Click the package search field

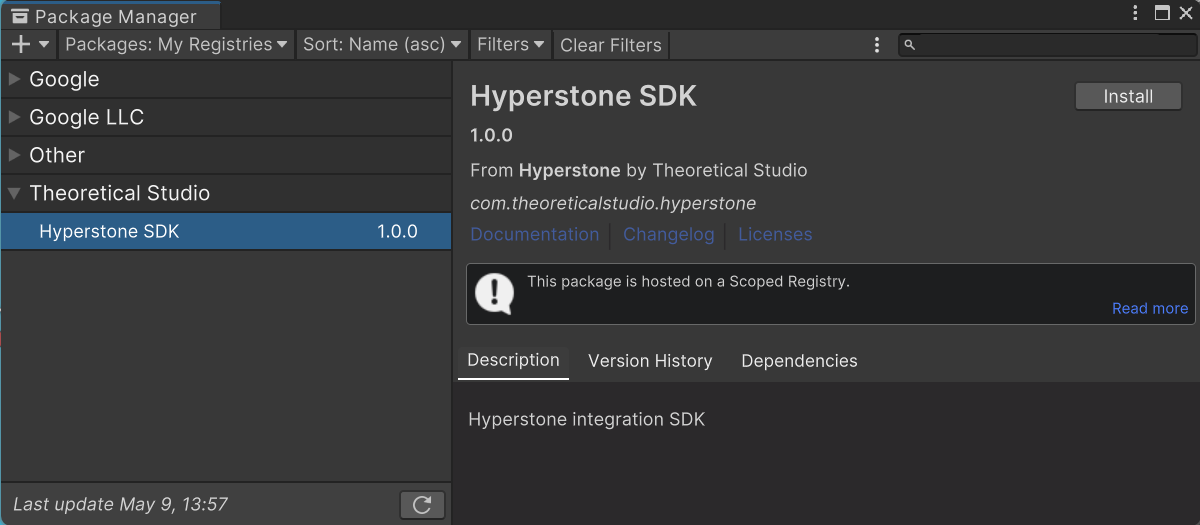[x=1046, y=45]
